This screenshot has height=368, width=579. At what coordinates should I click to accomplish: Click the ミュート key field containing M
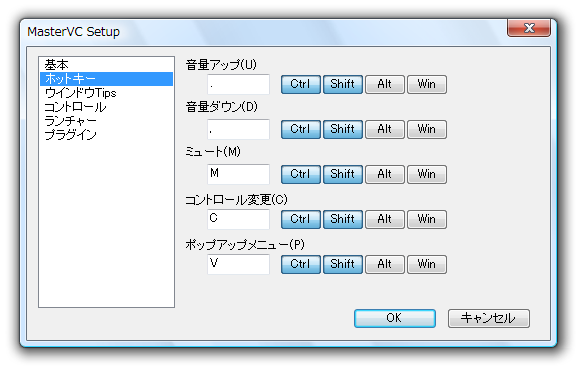238,174
